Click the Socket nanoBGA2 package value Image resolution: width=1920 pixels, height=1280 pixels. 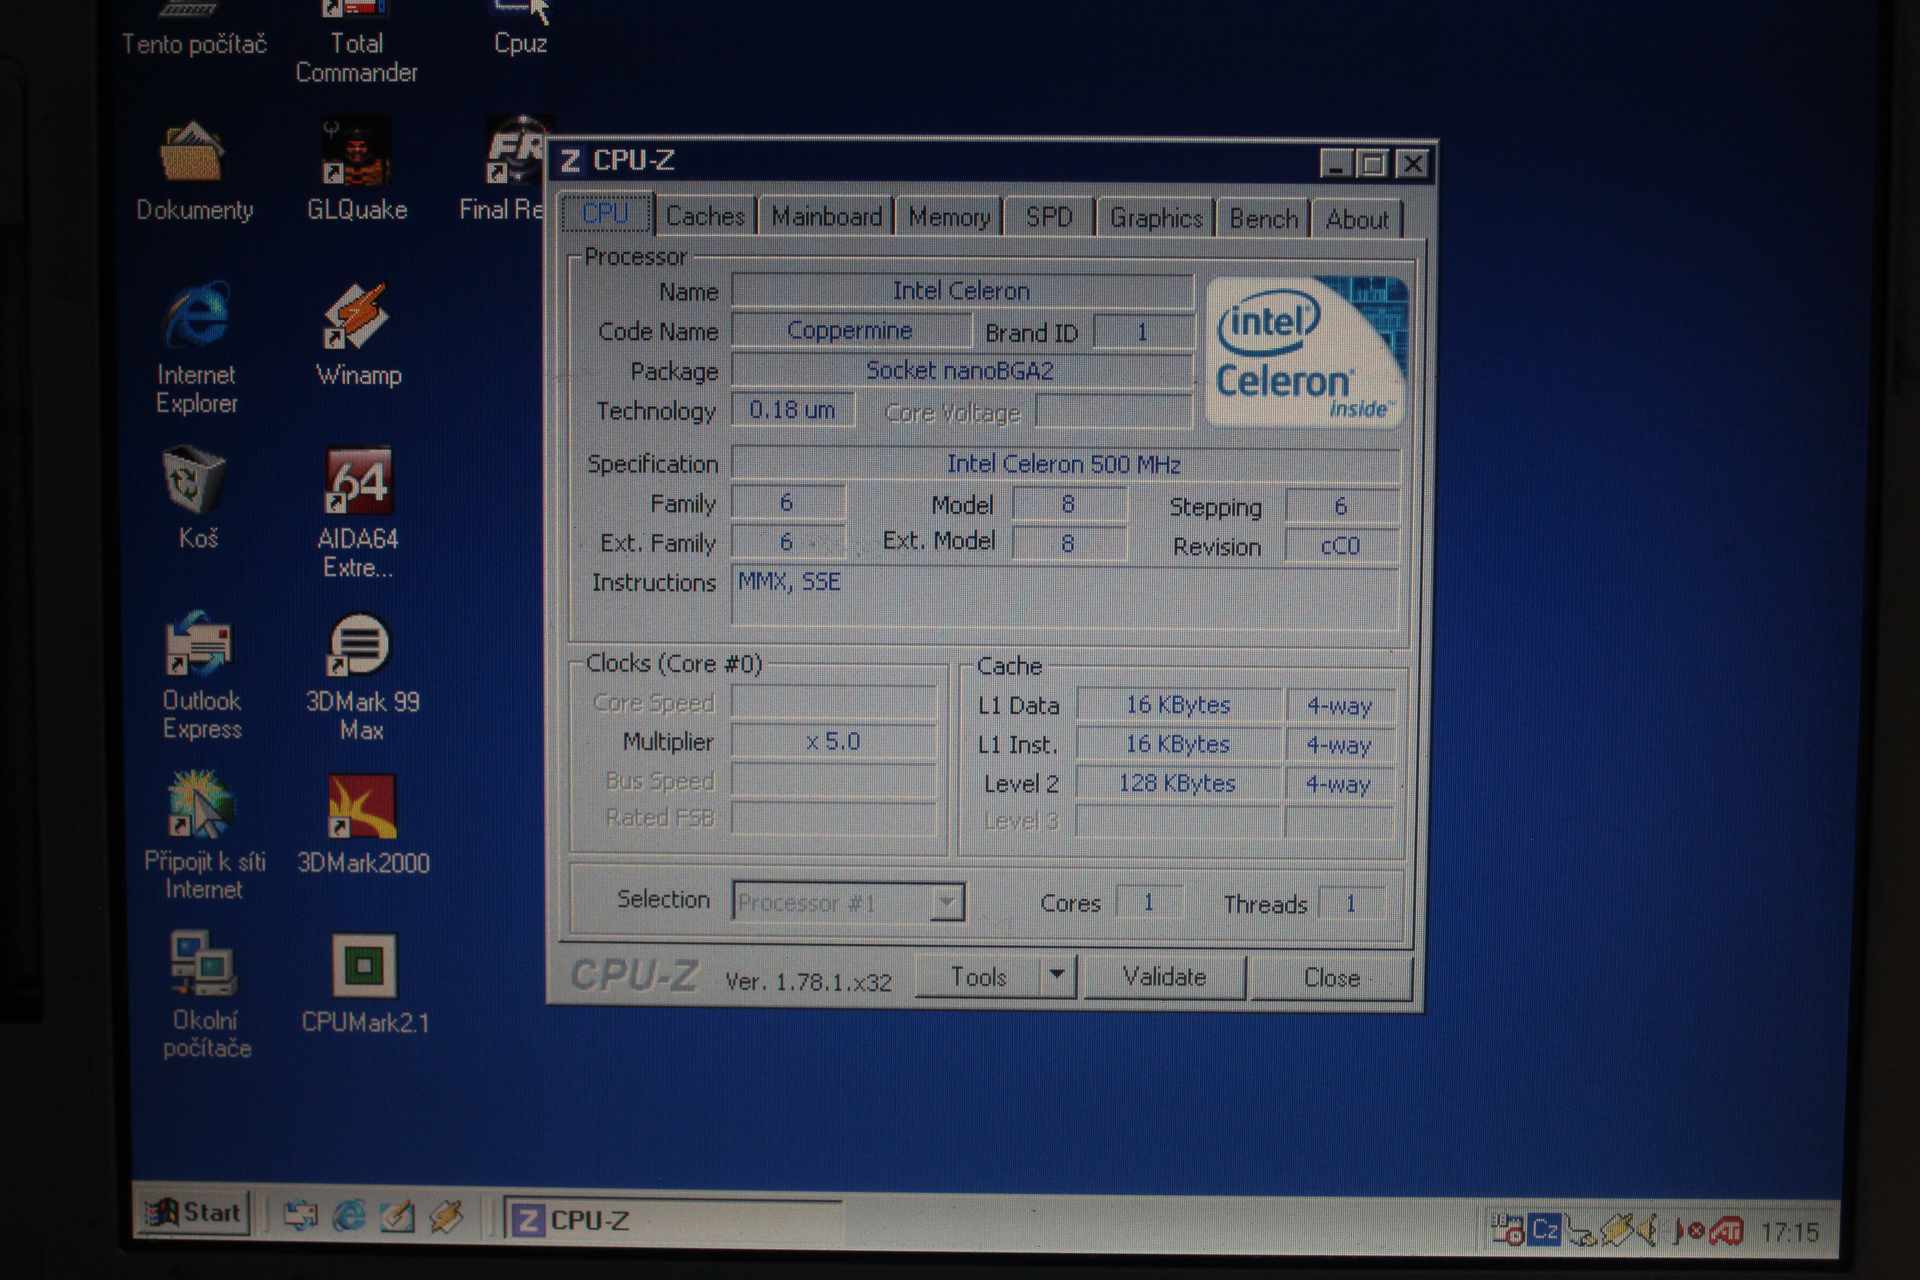coord(962,371)
